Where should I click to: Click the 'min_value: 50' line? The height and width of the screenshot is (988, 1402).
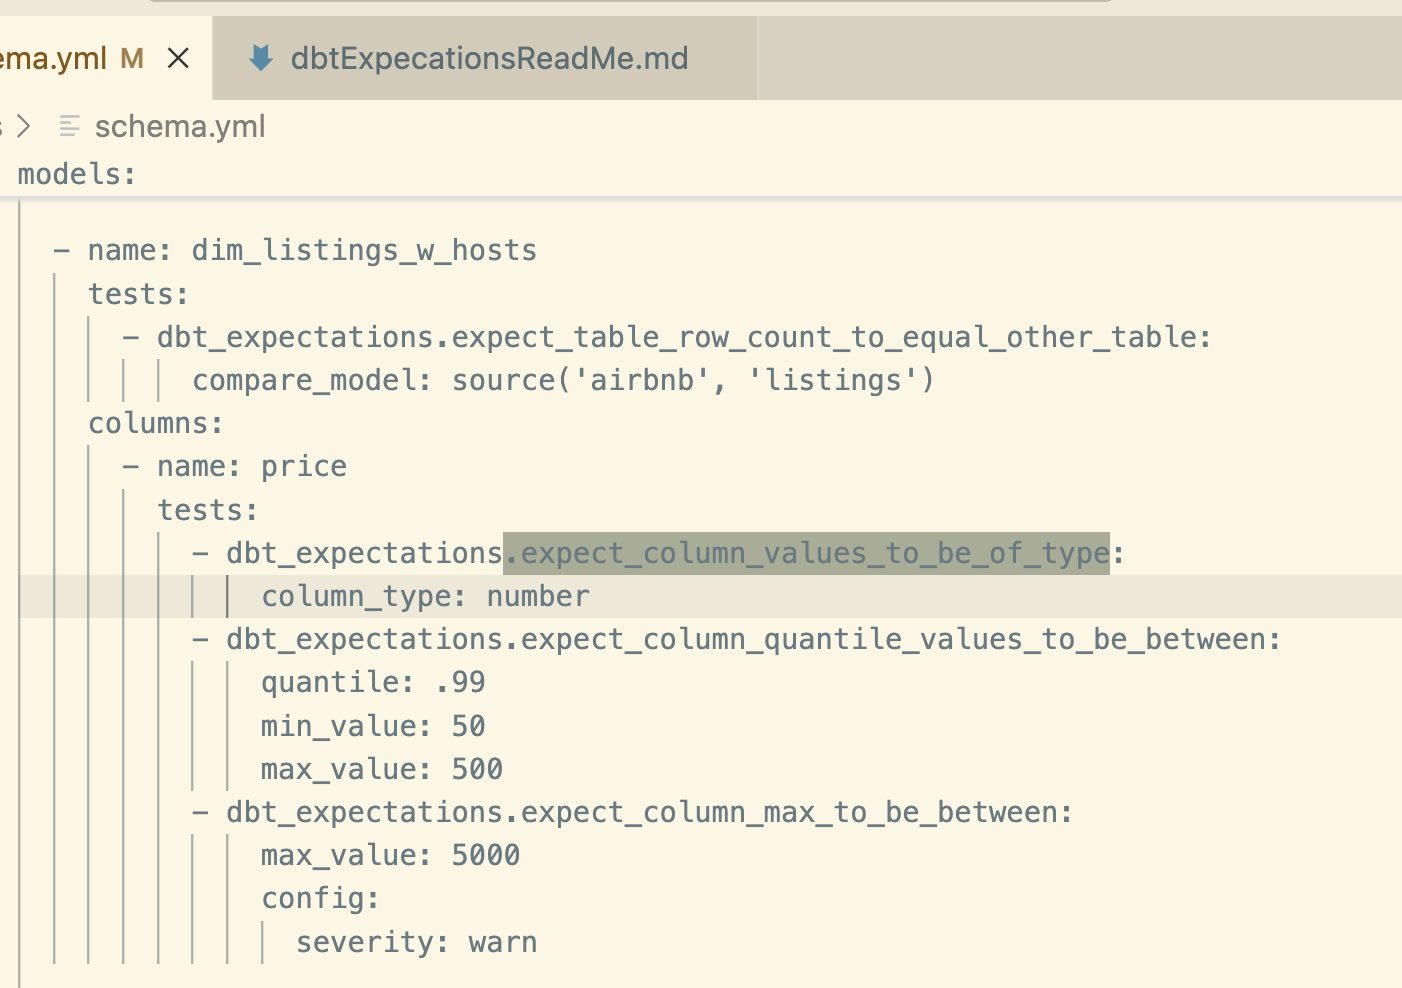point(373,726)
